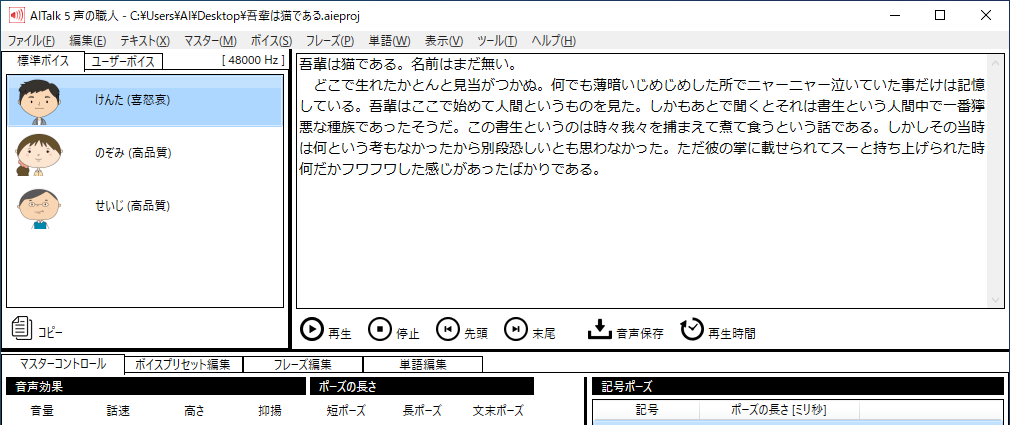Click the 長ポーズ label

coord(423,411)
